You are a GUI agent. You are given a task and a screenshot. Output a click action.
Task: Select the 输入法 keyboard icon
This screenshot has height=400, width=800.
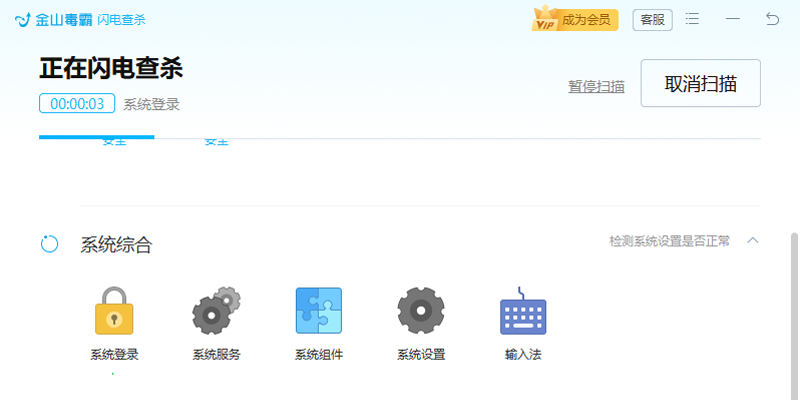pyautogui.click(x=523, y=311)
